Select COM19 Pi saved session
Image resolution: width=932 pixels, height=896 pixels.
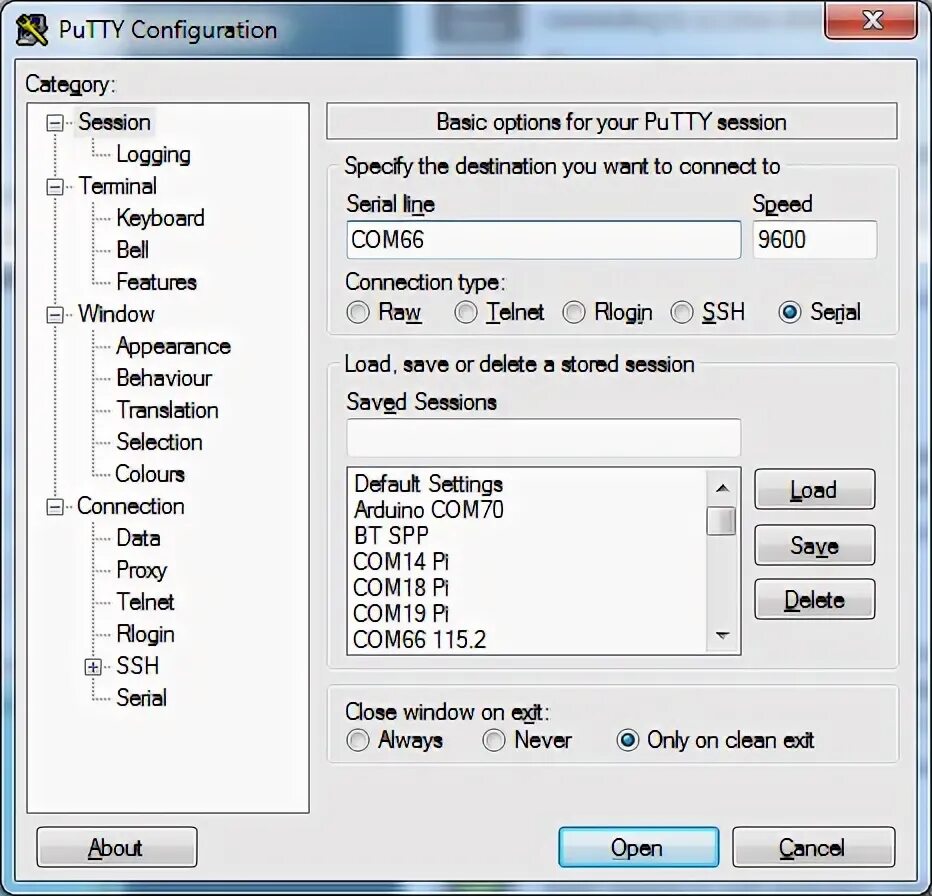click(401, 614)
